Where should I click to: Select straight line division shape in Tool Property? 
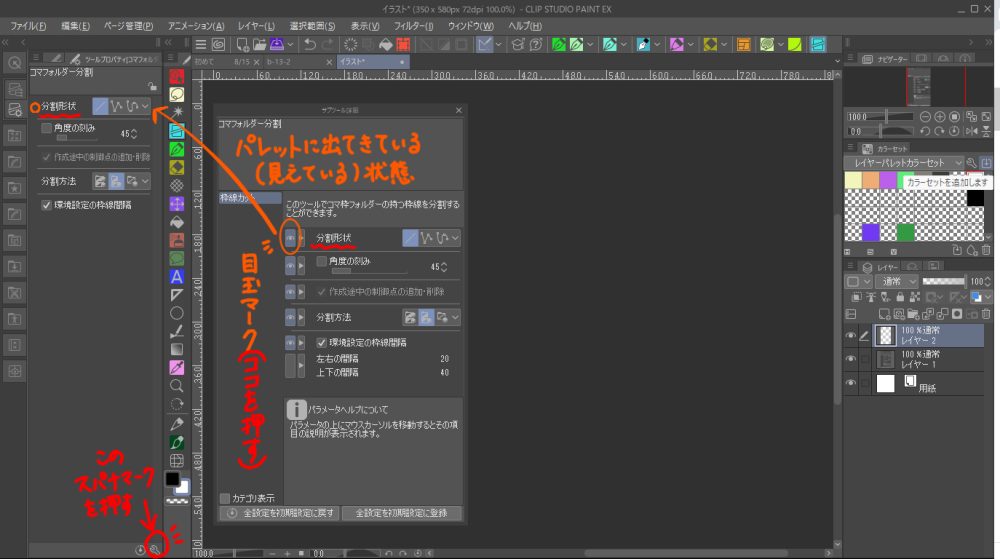click(x=101, y=106)
